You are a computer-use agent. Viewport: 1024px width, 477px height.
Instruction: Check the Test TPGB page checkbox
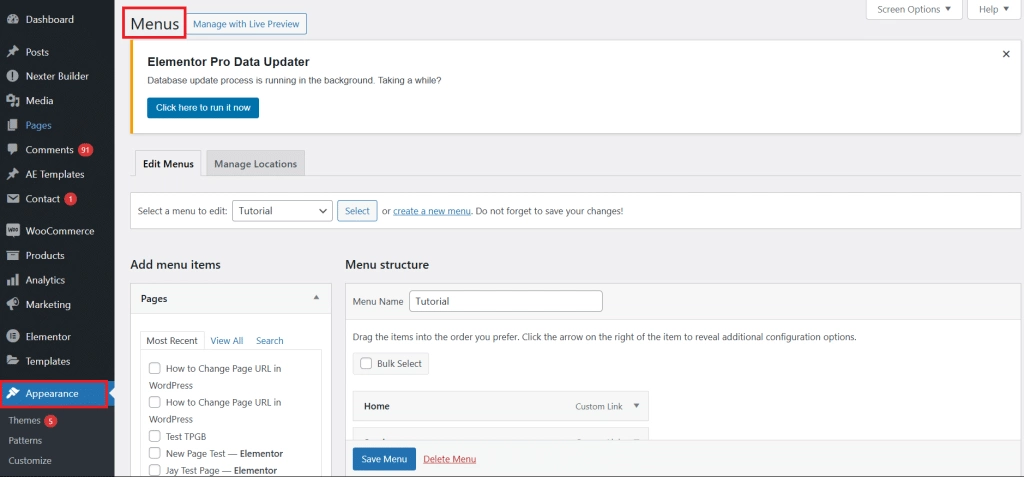tap(155, 436)
